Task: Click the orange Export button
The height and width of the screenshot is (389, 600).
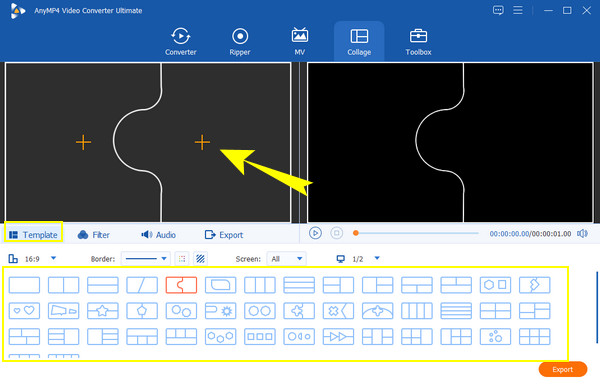Action: pyautogui.click(x=562, y=369)
